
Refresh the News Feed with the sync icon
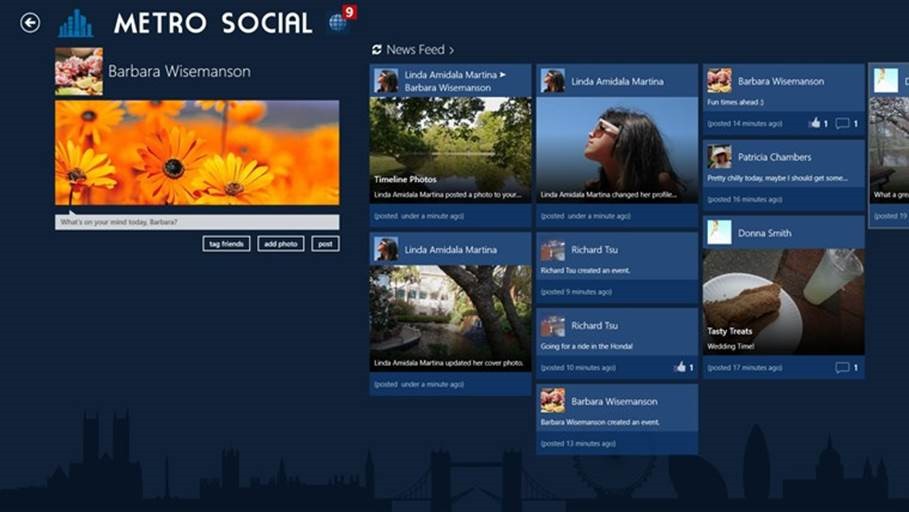point(376,50)
